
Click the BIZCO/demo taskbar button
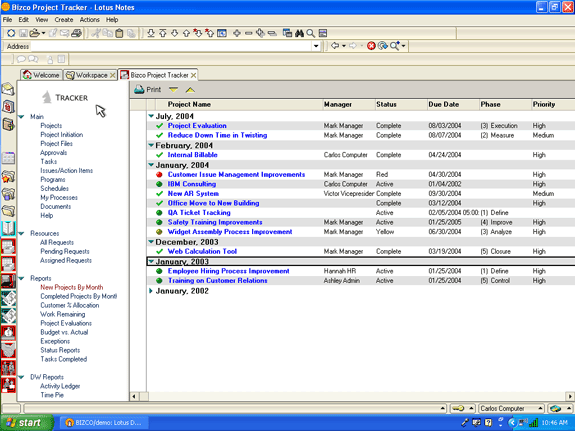pos(104,423)
